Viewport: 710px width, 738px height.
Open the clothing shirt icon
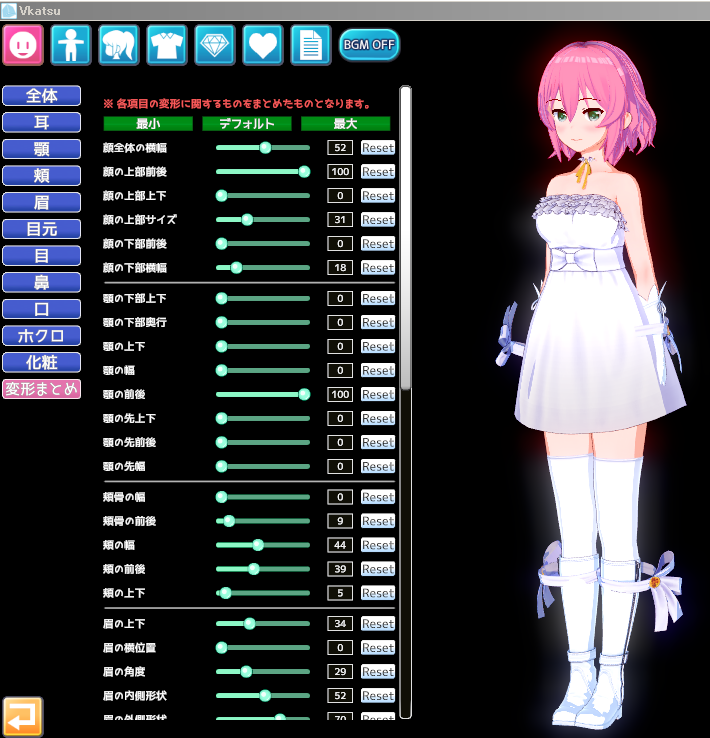pos(166,45)
